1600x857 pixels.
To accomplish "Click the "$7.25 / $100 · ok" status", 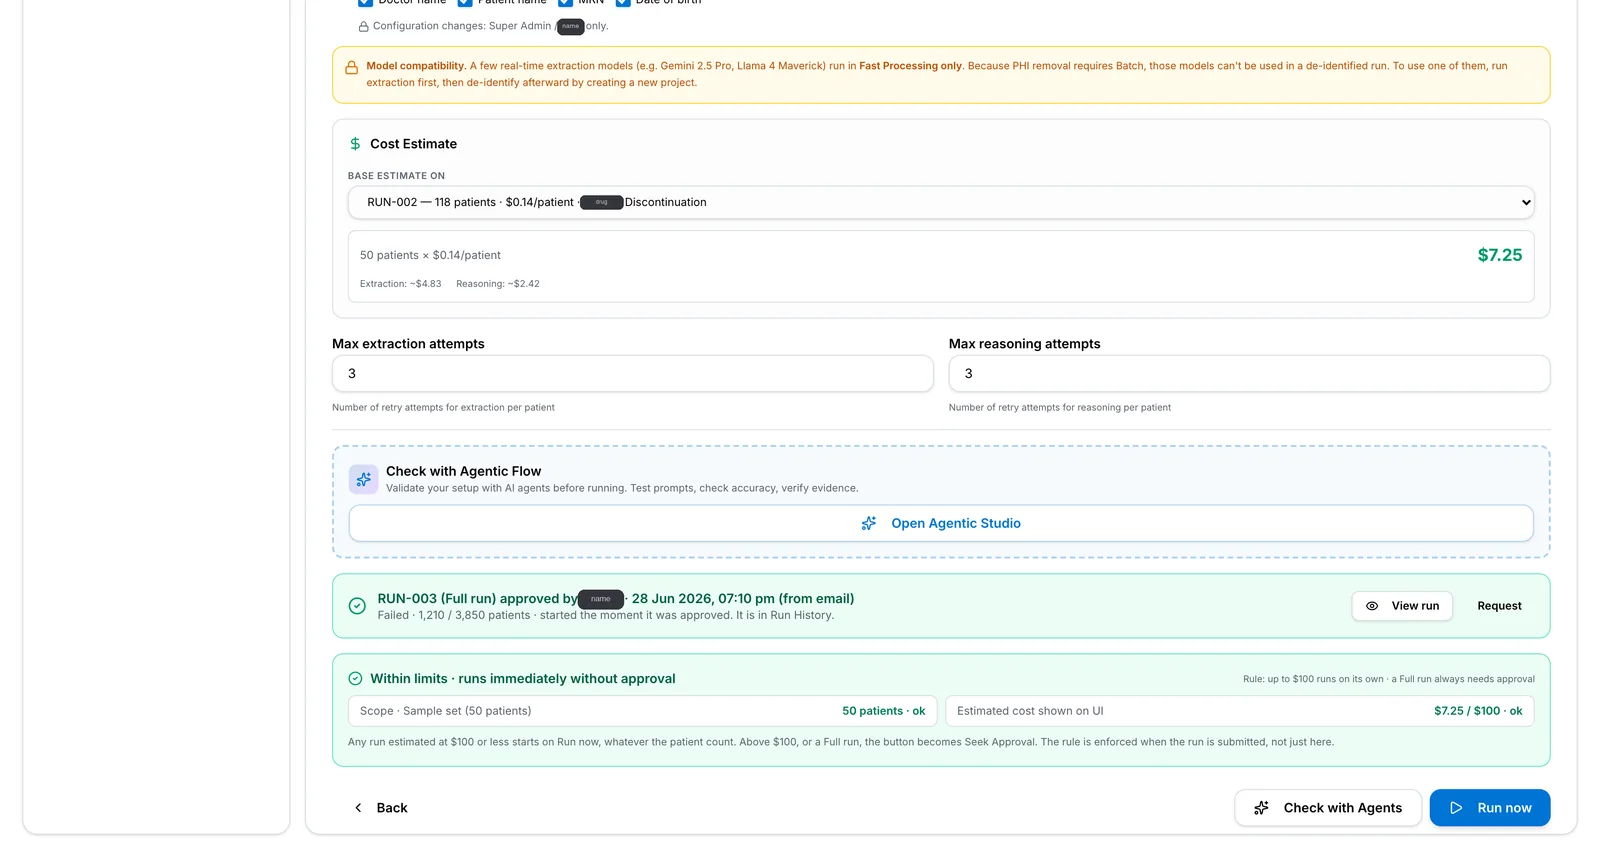I will coord(1478,711).
